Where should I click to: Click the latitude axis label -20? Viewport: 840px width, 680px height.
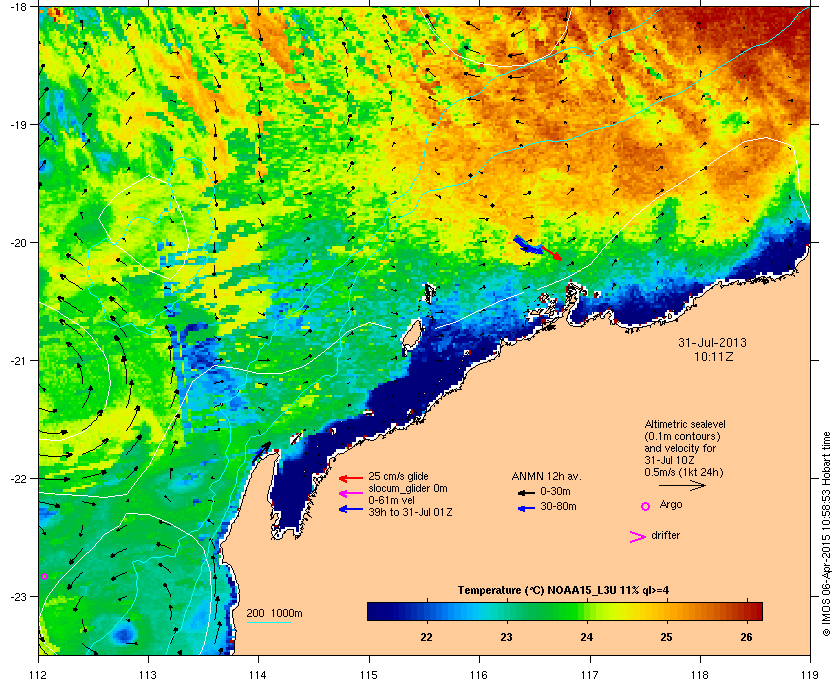[18, 243]
